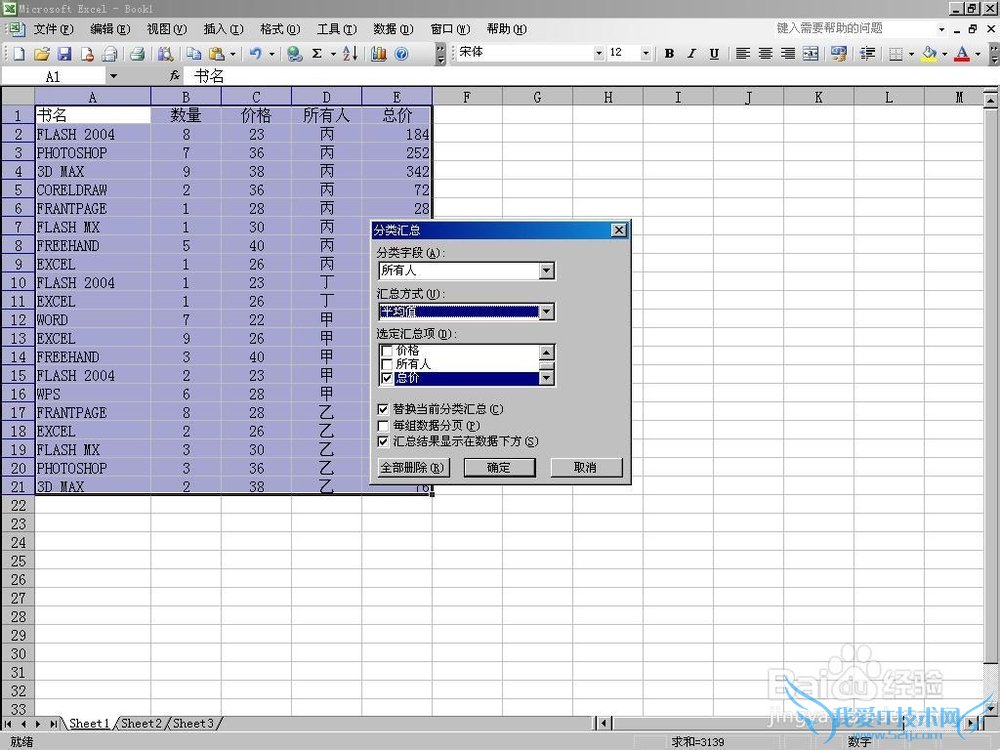Click the 确定 button in the dialog
This screenshot has width=1000, height=750.
[499, 468]
